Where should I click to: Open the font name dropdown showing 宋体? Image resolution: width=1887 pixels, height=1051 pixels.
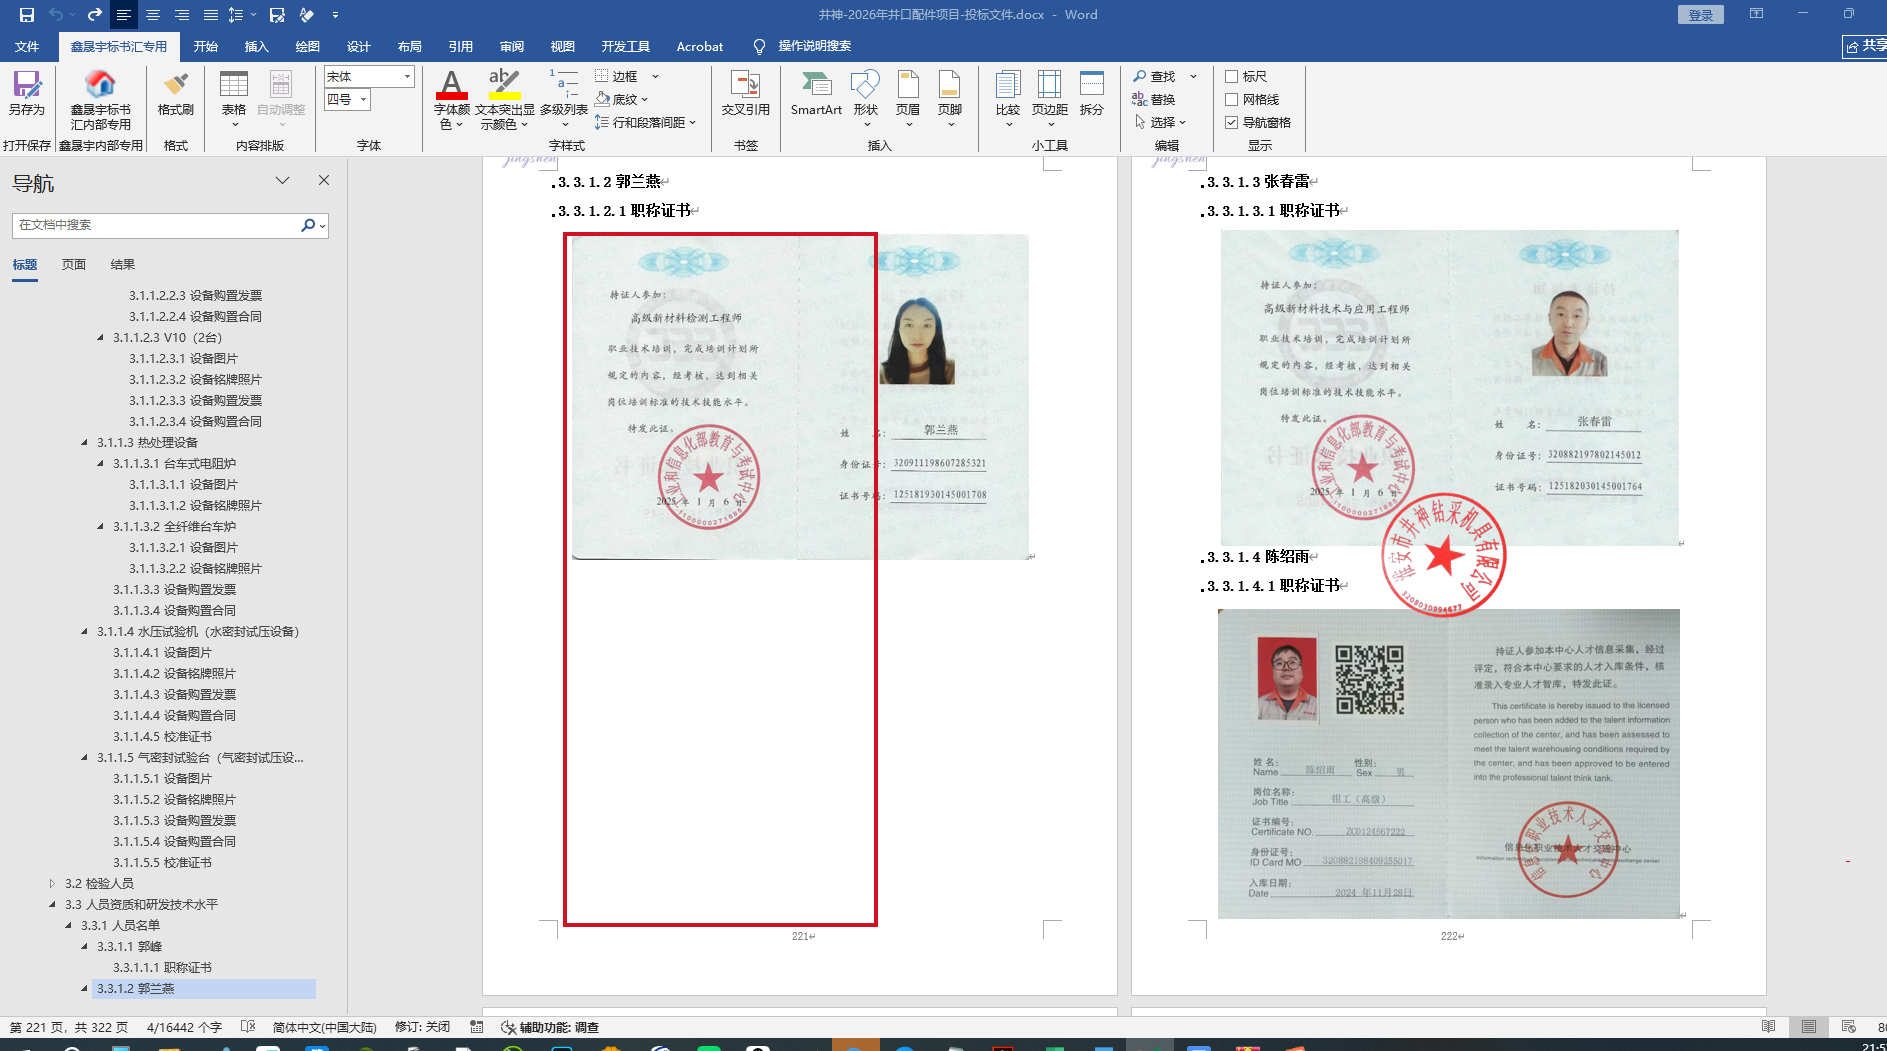pos(406,77)
